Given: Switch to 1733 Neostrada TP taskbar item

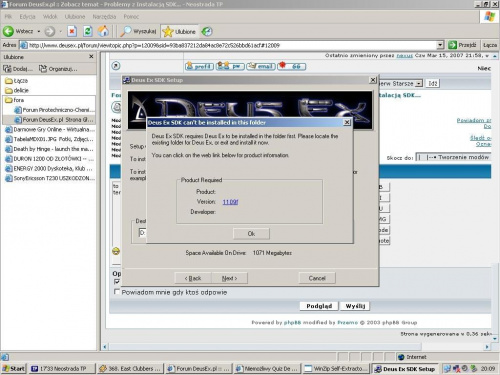Looking at the screenshot, I should (62, 369).
